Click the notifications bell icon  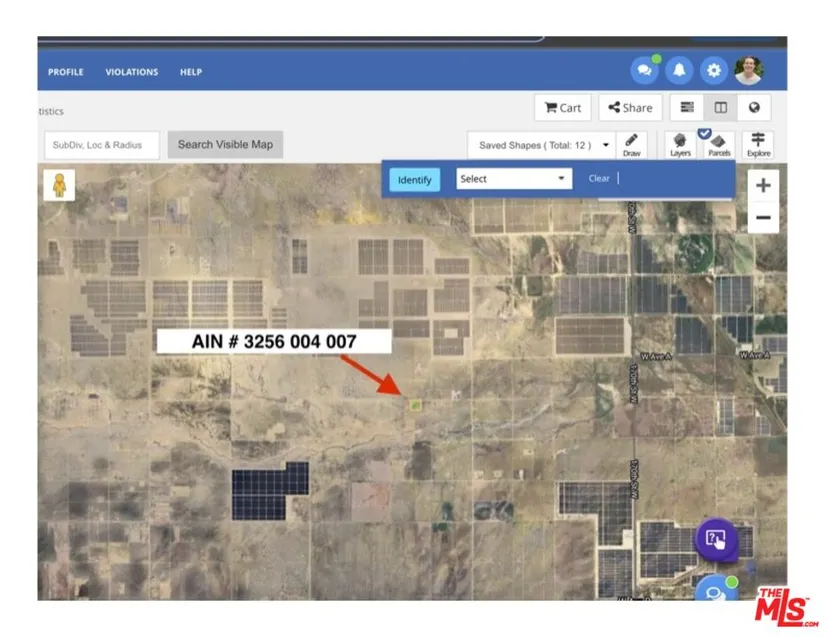pyautogui.click(x=679, y=71)
